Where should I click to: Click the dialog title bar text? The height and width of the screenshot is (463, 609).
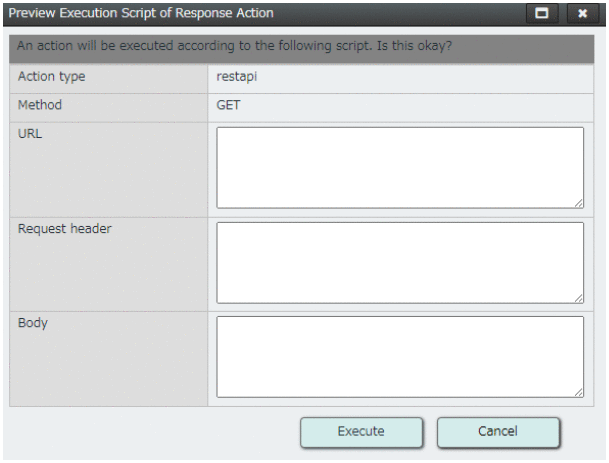click(x=141, y=14)
